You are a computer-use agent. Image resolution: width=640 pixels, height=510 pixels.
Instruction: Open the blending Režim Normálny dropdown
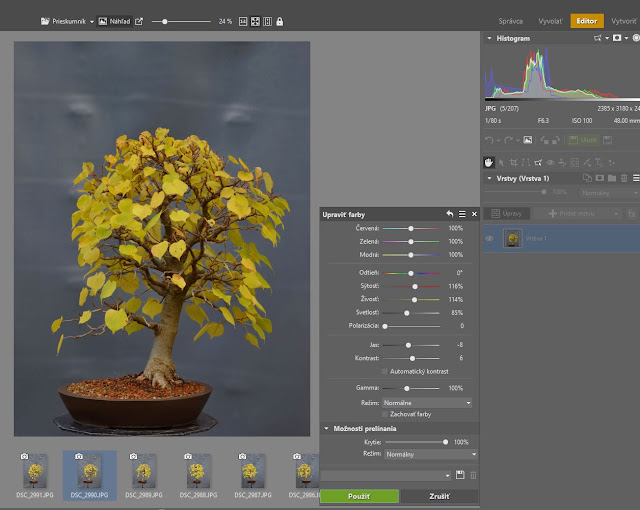click(x=431, y=454)
